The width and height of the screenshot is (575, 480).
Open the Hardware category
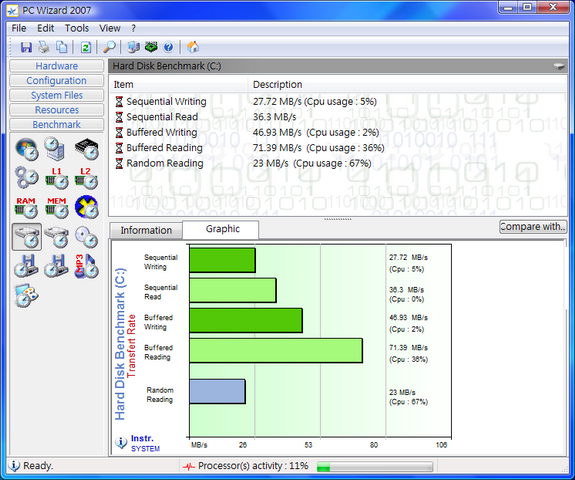tap(56, 66)
